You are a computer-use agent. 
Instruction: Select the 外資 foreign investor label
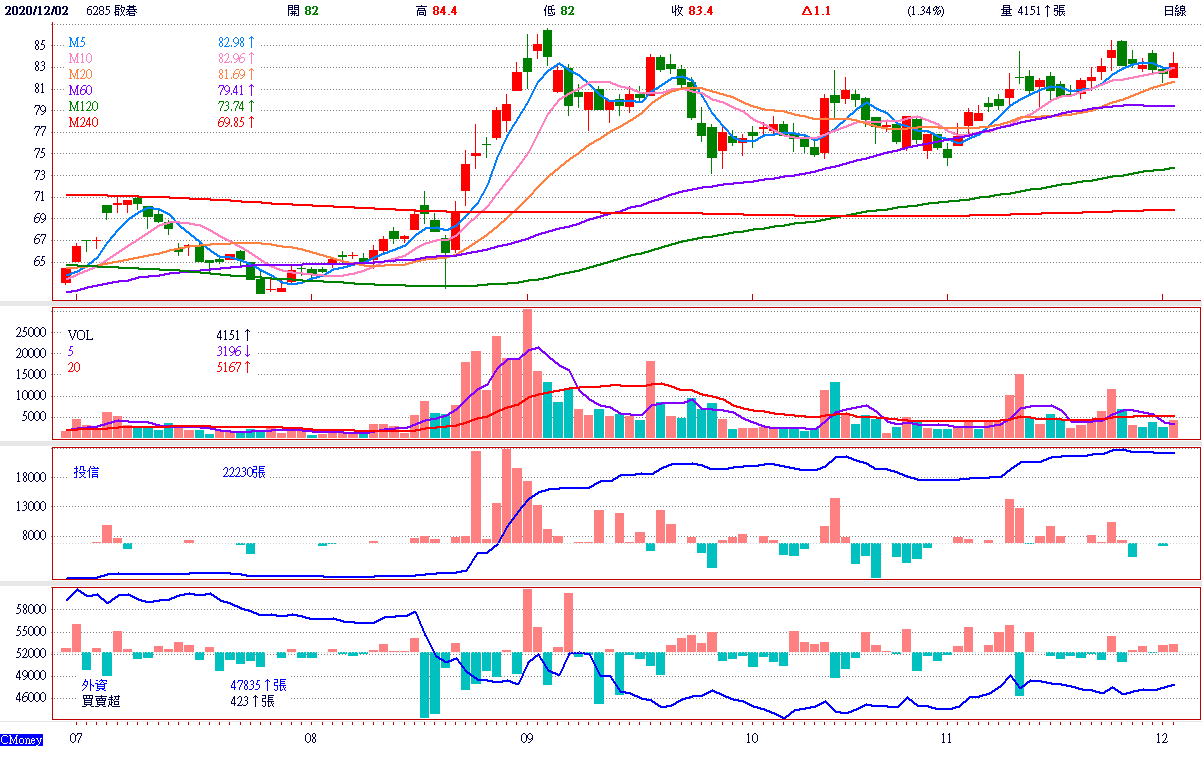coord(94,685)
